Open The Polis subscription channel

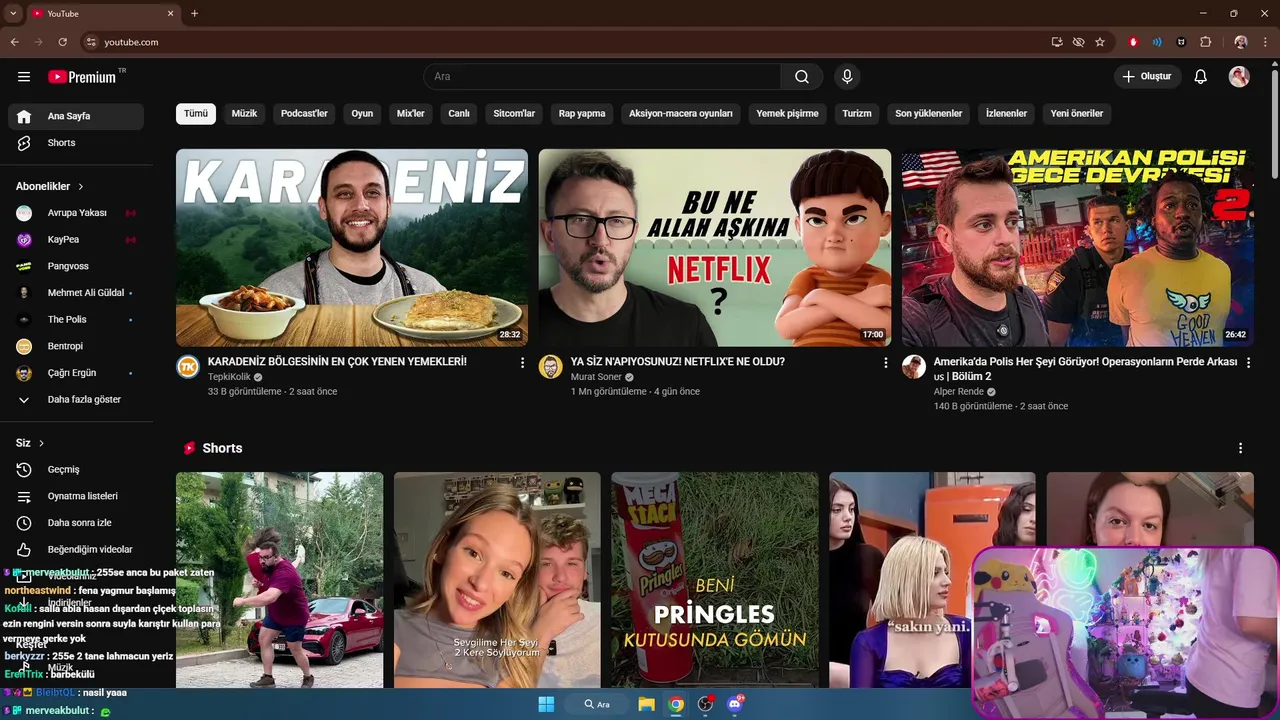76,319
